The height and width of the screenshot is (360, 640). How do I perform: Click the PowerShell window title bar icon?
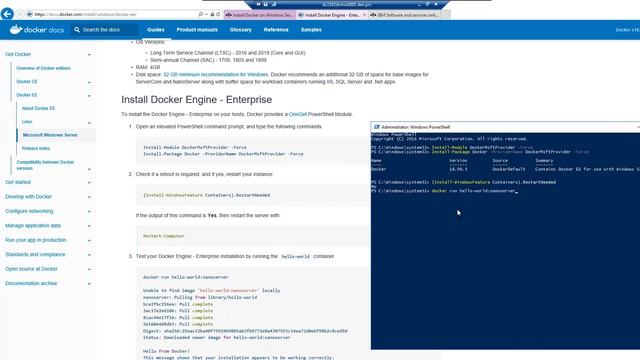pyautogui.click(x=377, y=127)
